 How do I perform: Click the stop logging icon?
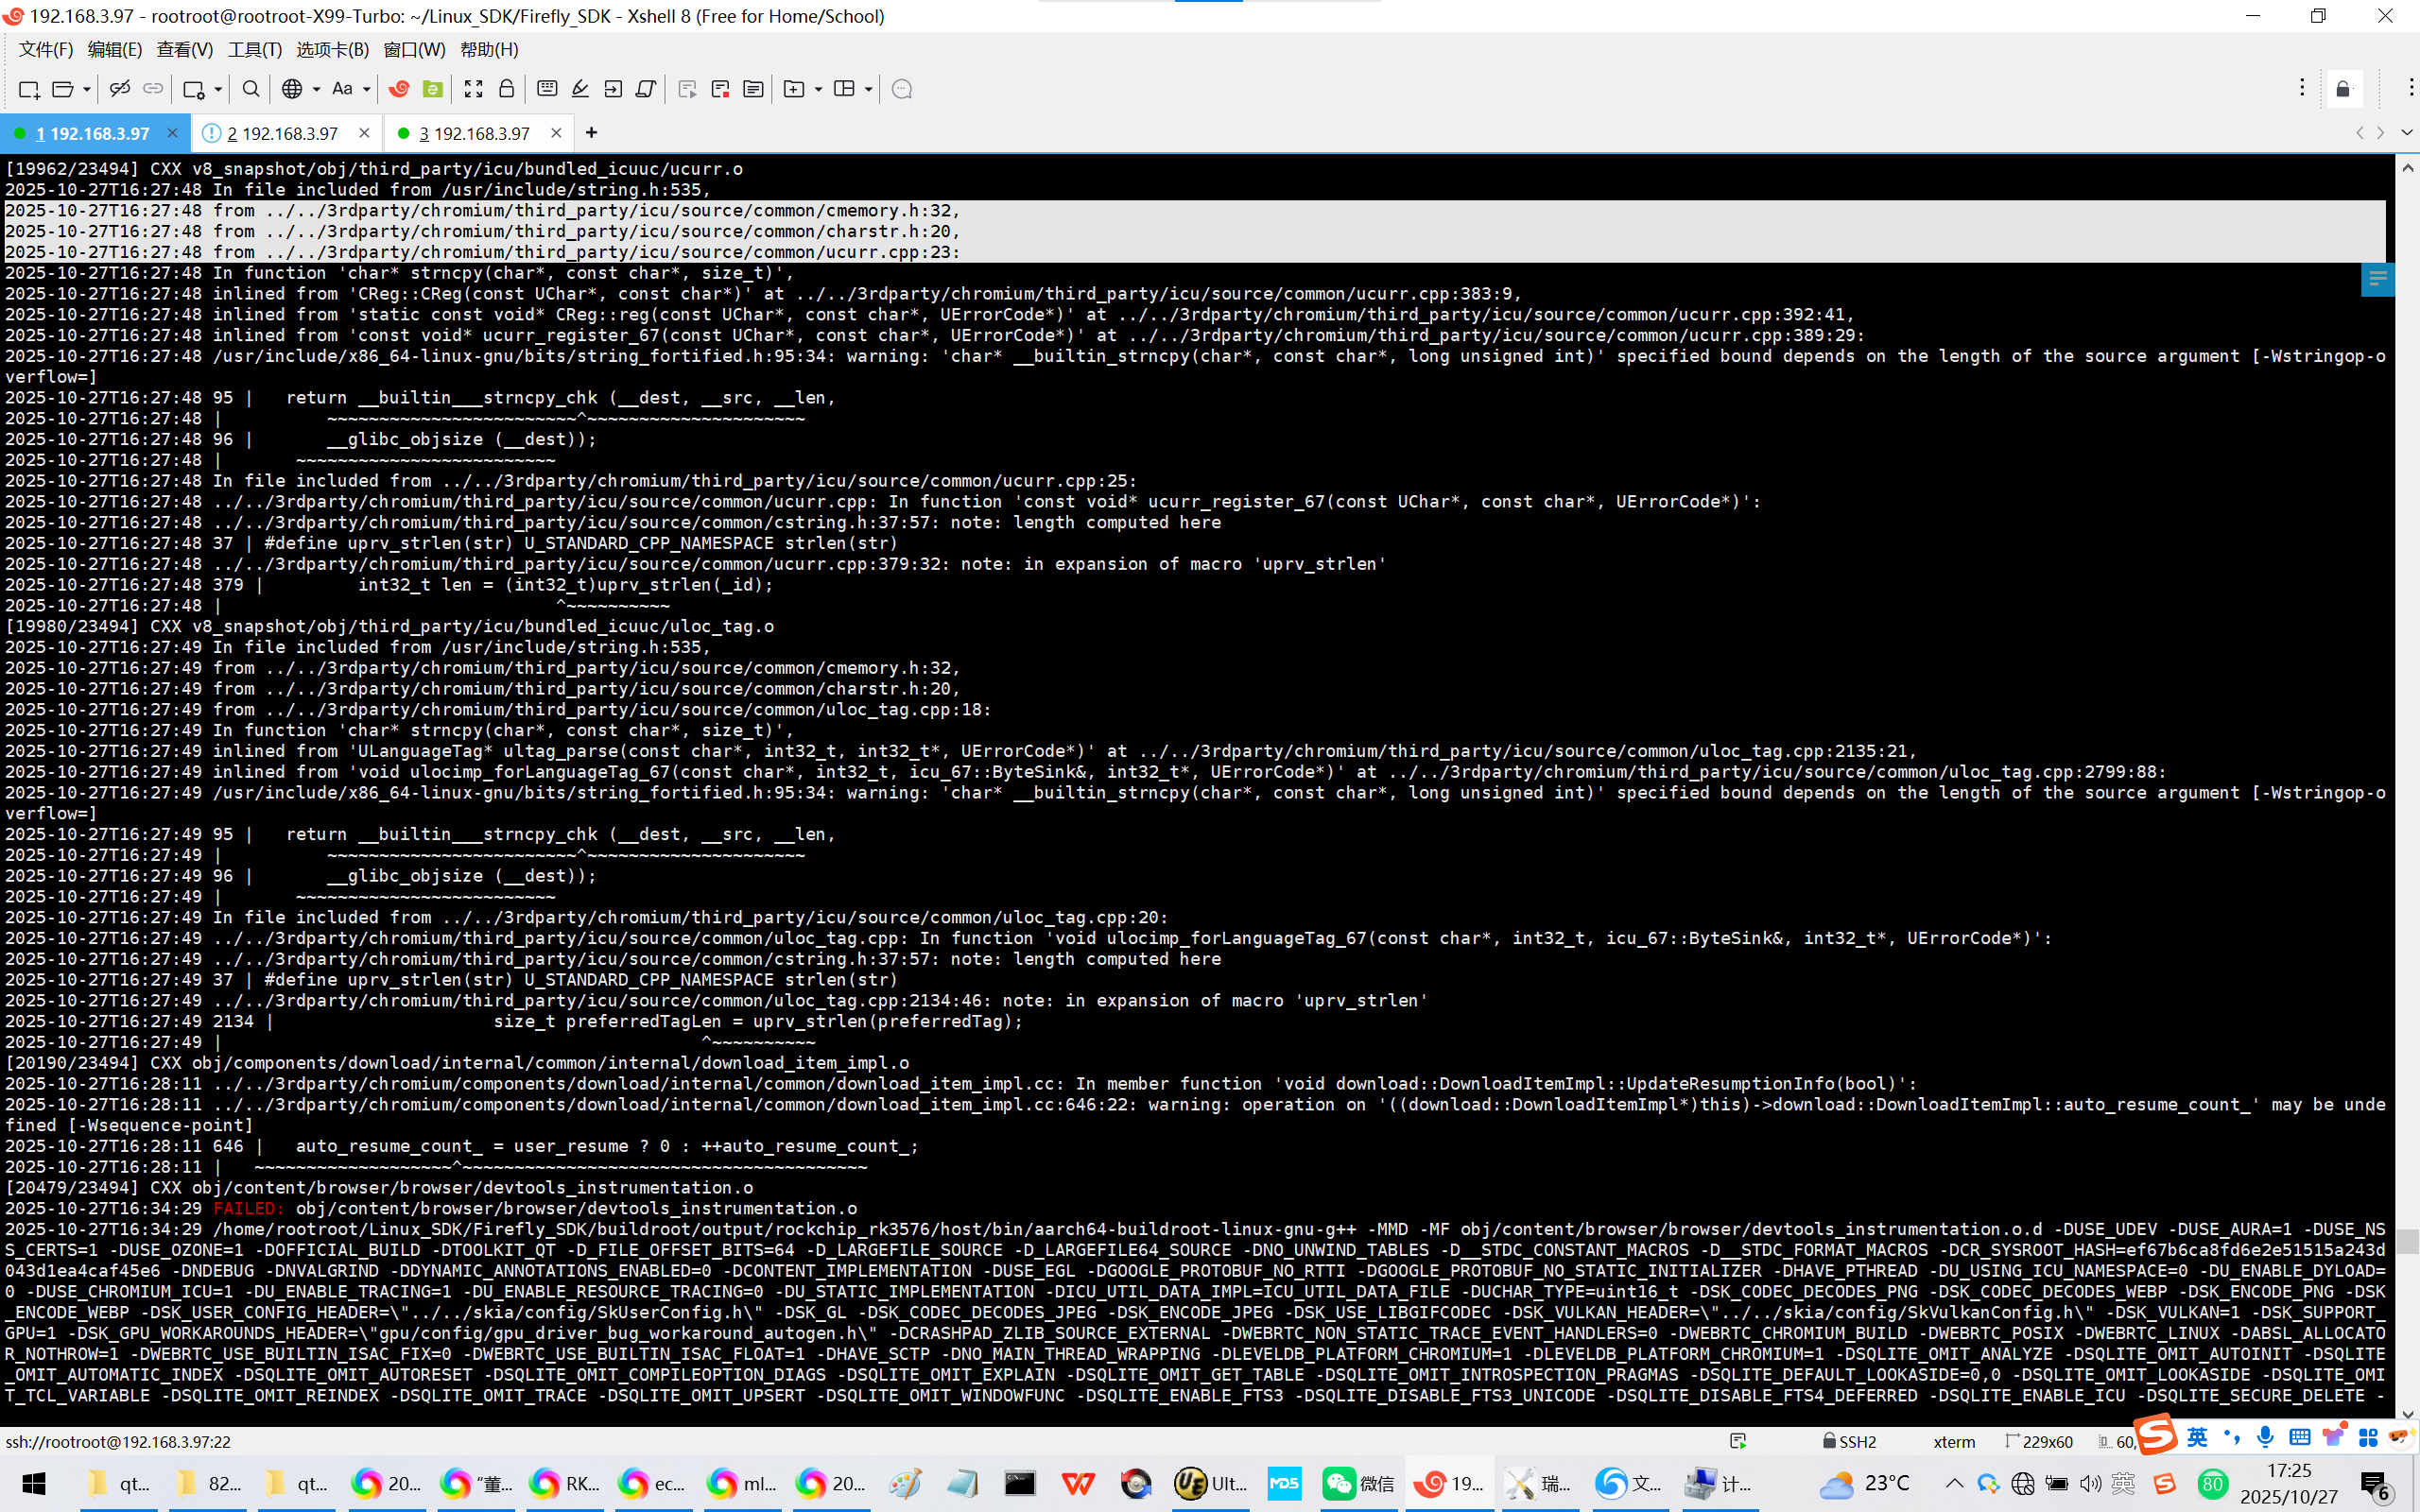[x=720, y=89]
